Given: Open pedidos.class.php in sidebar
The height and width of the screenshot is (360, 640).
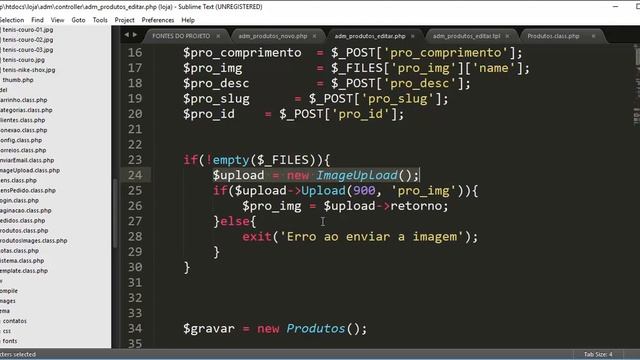Looking at the screenshot, I should tap(22, 220).
